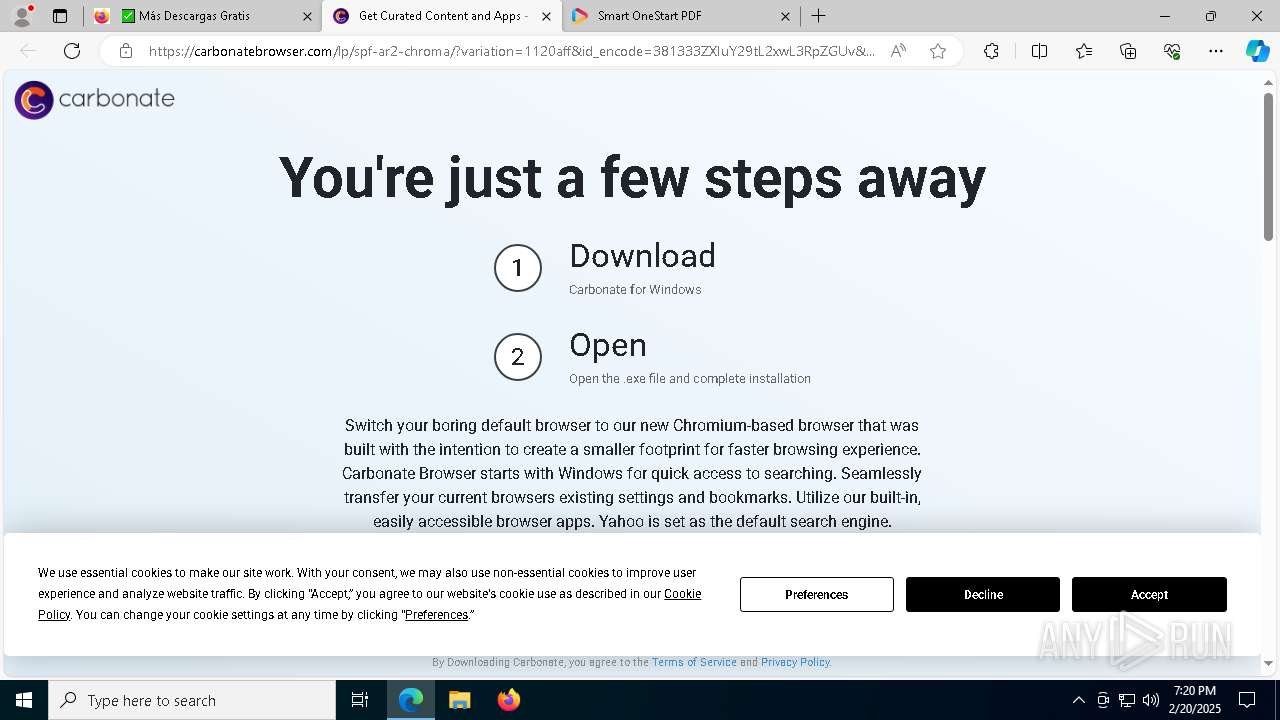
Task: Open Task View
Action: [360, 700]
